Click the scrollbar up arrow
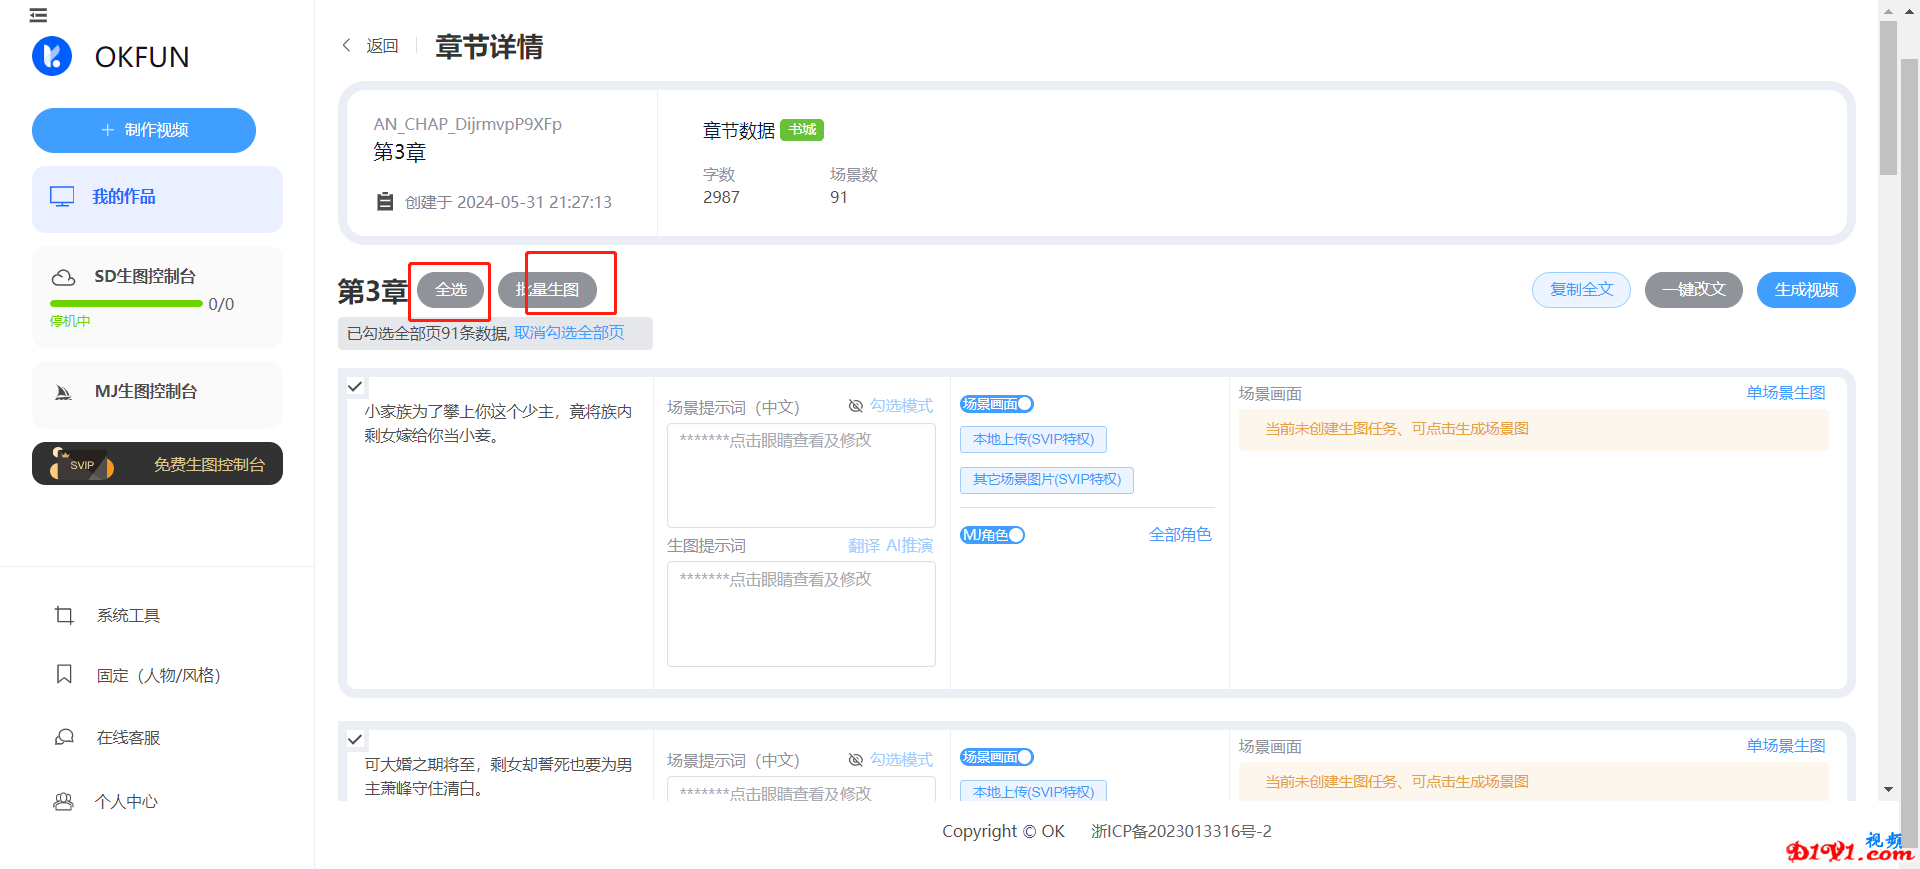The height and width of the screenshot is (869, 1920). pos(1888,12)
